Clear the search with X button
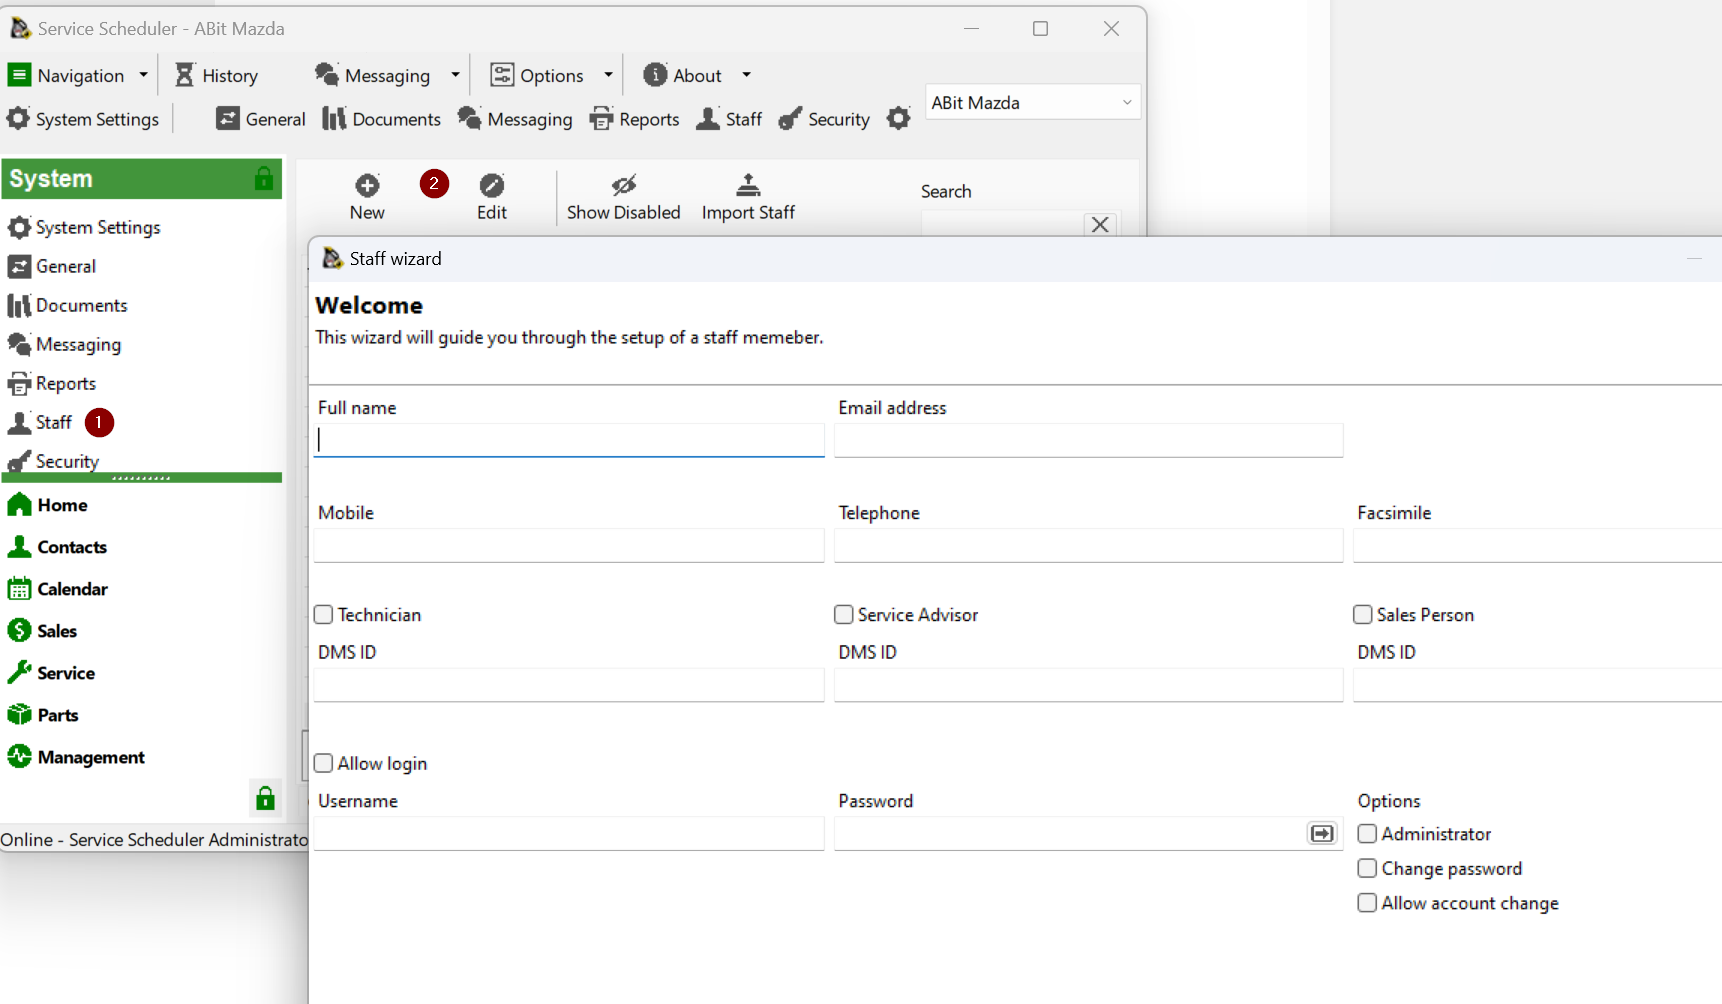Screen dimensions: 1722x1004 tap(1100, 224)
